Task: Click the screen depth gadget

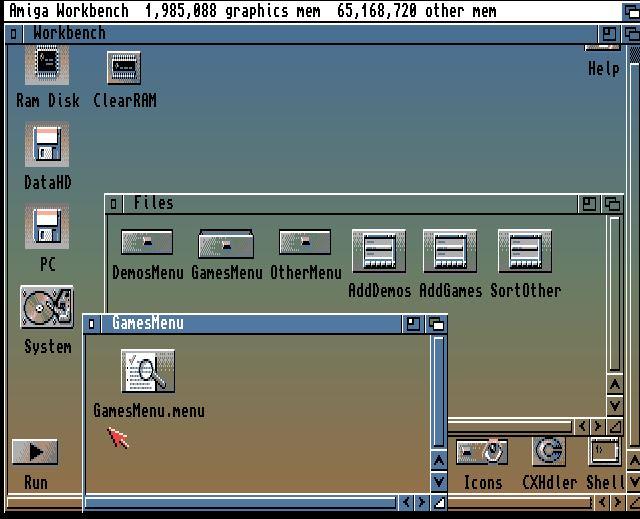Action: [631, 11]
